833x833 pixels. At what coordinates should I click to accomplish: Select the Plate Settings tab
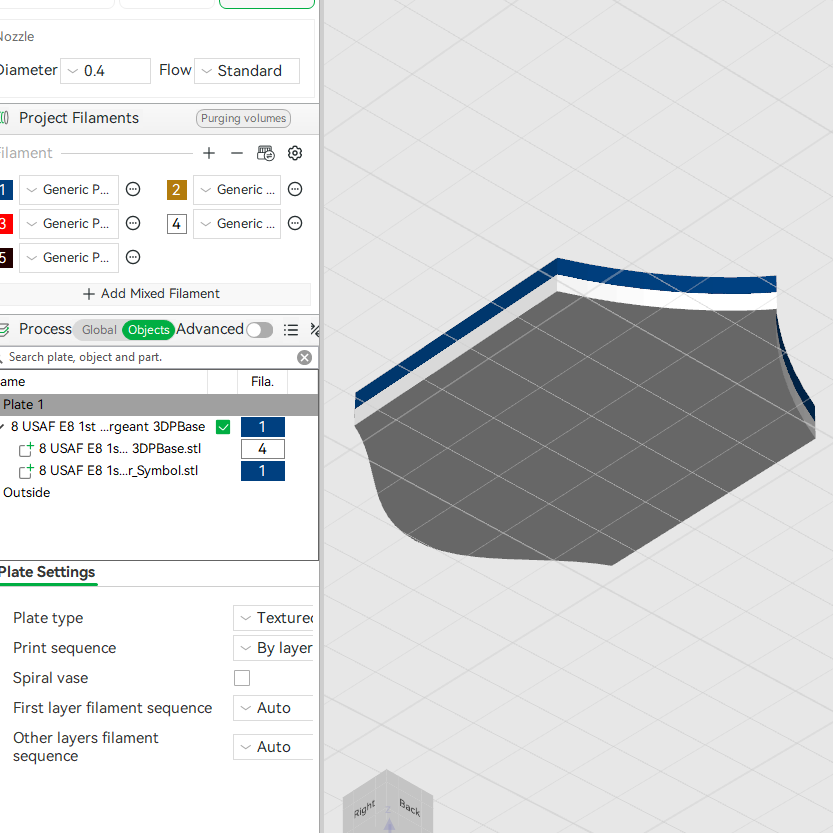pos(47,572)
